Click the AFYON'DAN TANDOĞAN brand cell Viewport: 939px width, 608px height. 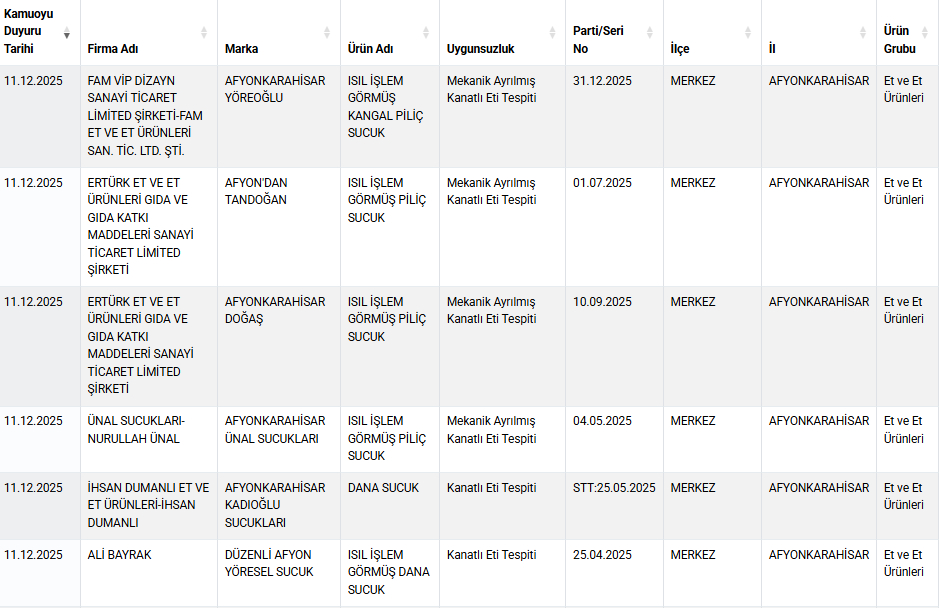tap(256, 191)
